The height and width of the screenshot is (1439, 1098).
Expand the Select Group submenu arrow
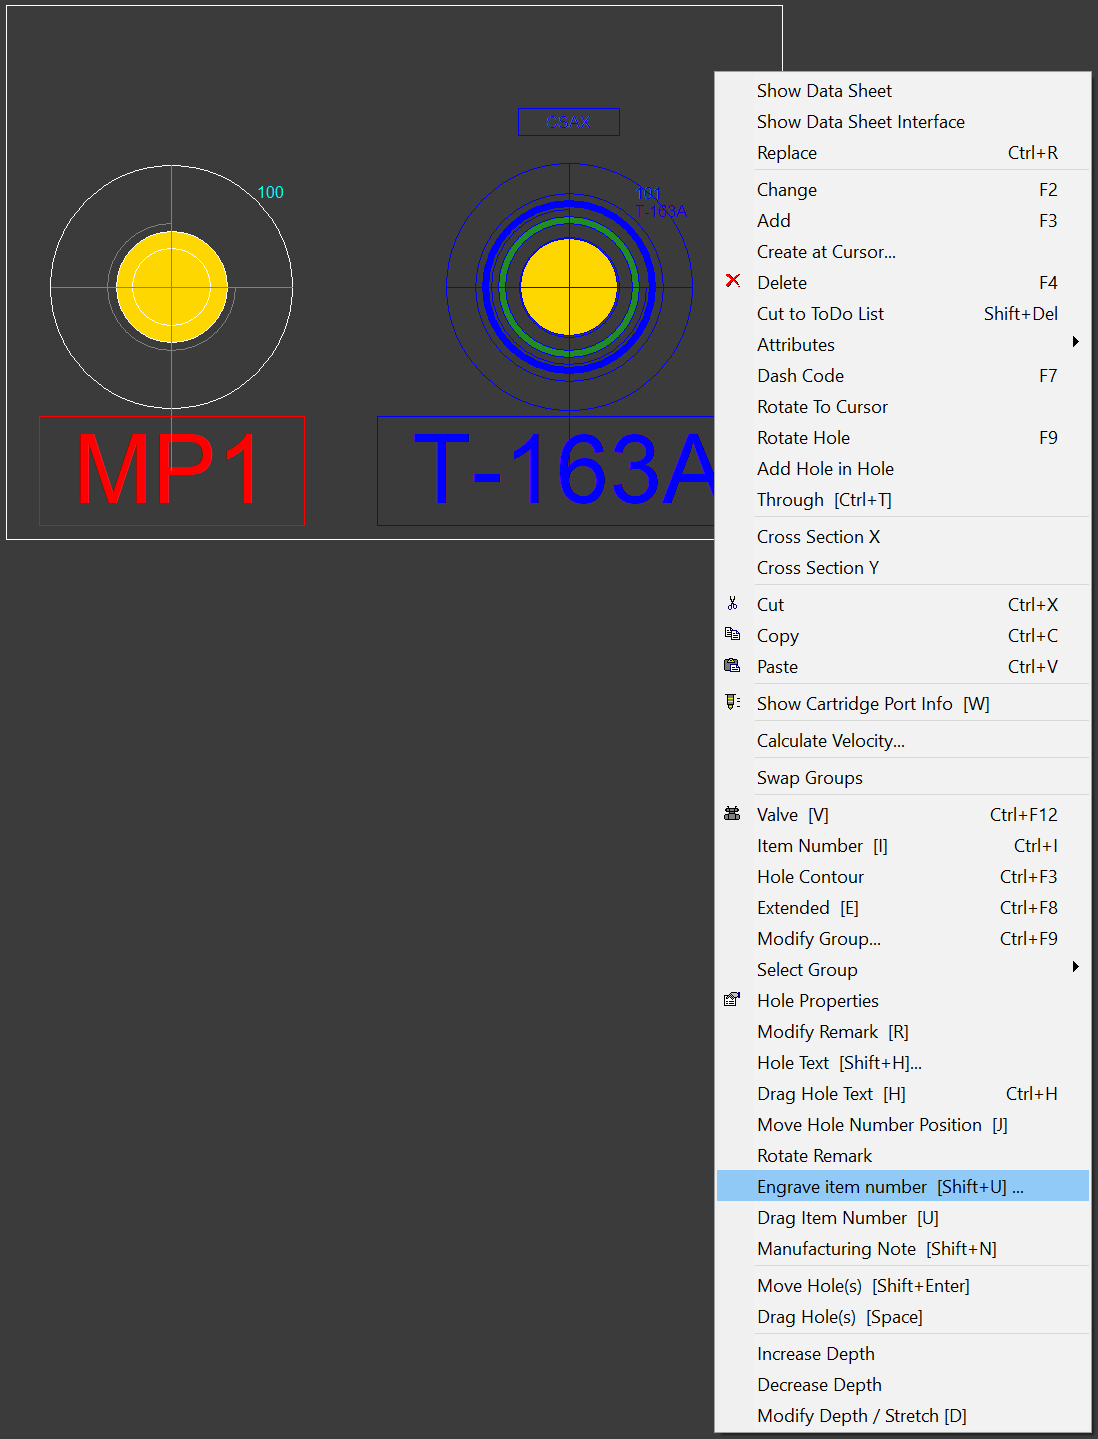click(x=1076, y=968)
